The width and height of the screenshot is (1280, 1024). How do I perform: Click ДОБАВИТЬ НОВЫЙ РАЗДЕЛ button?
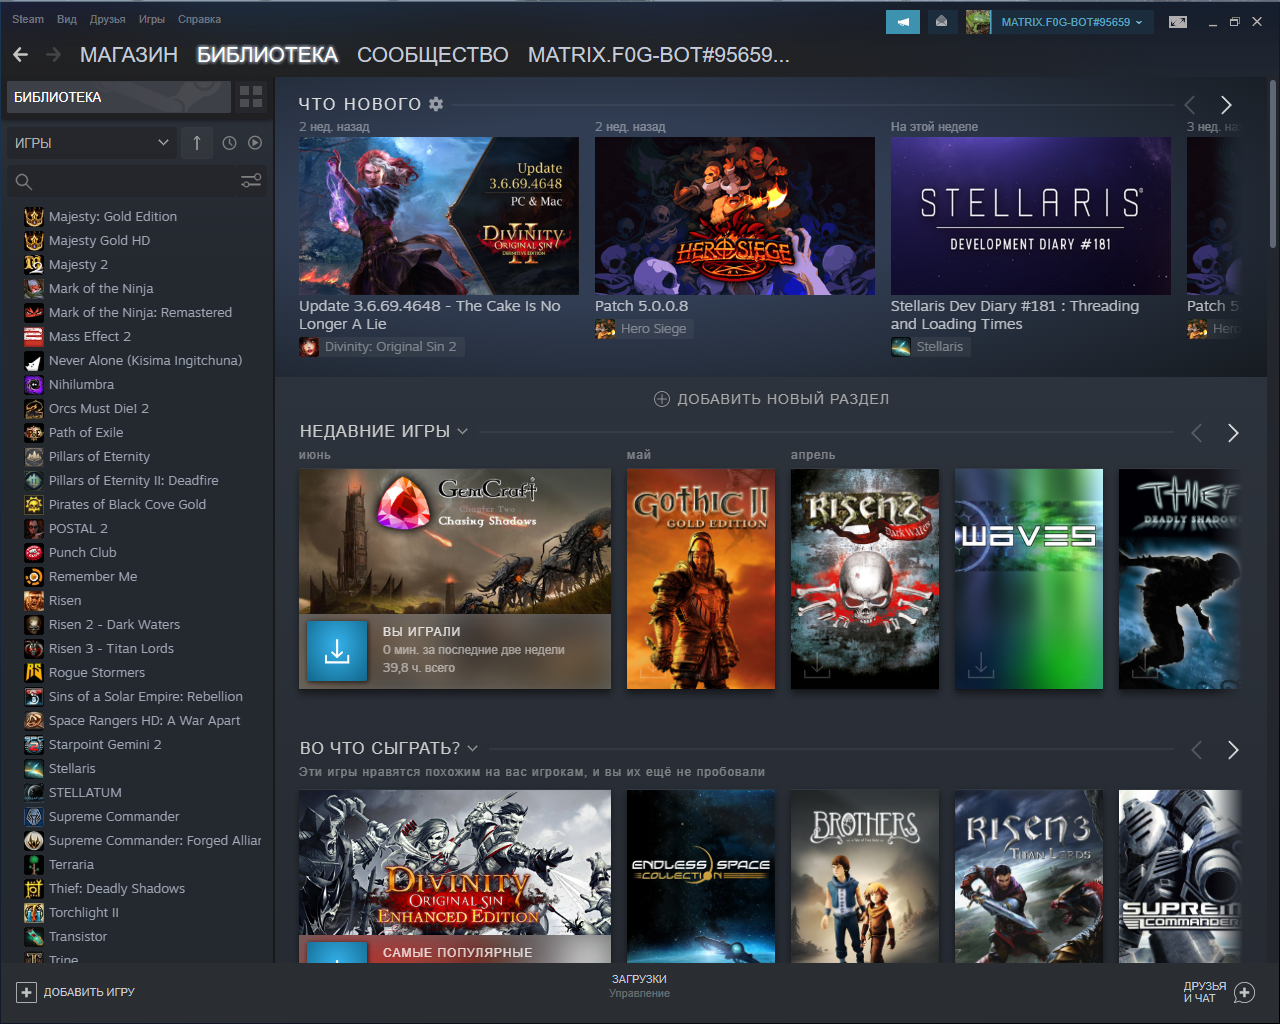point(771,399)
